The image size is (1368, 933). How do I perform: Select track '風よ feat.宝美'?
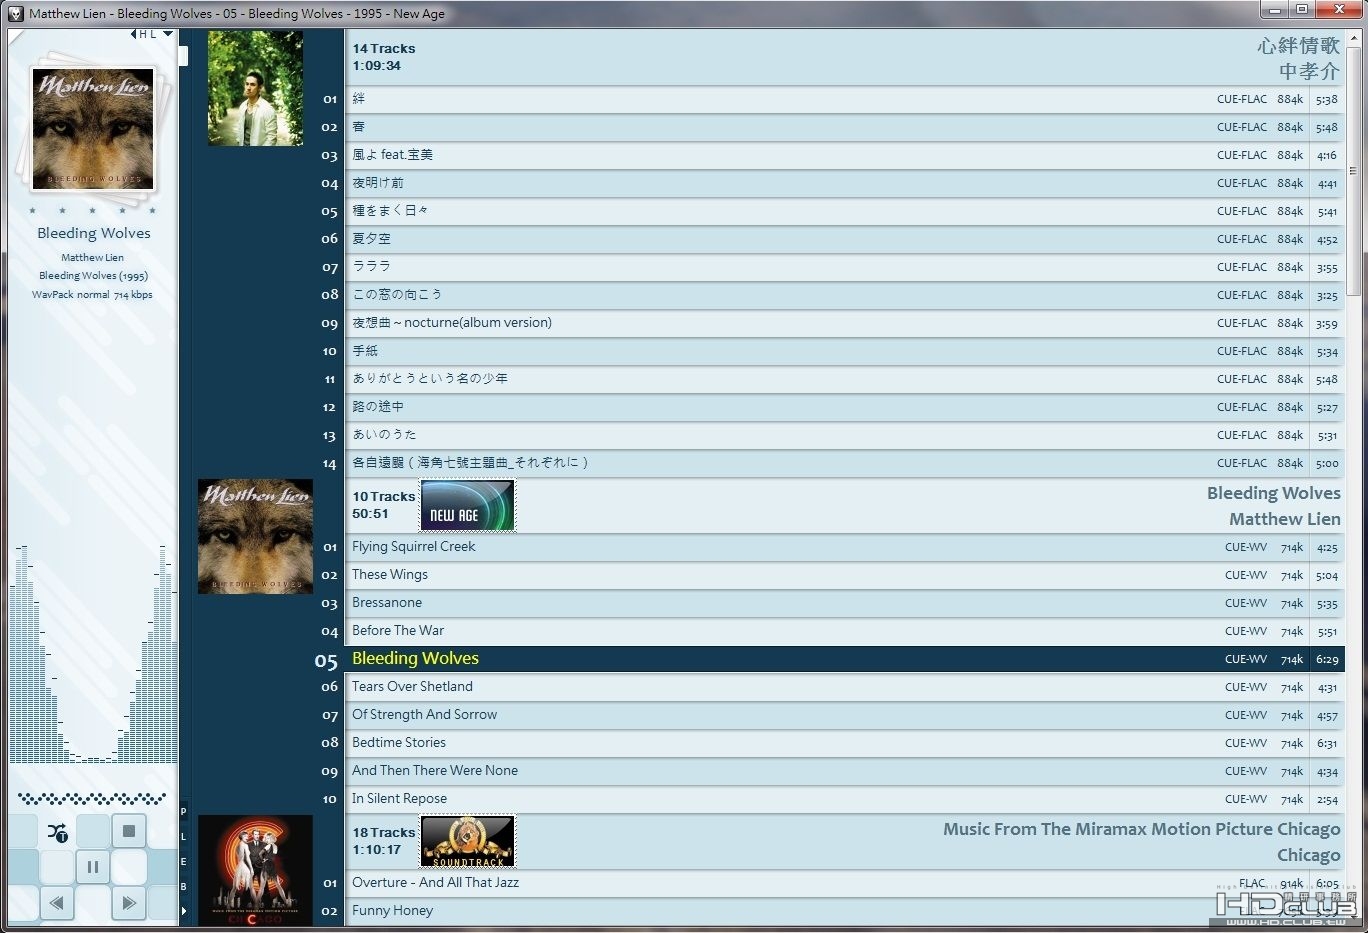844,155
